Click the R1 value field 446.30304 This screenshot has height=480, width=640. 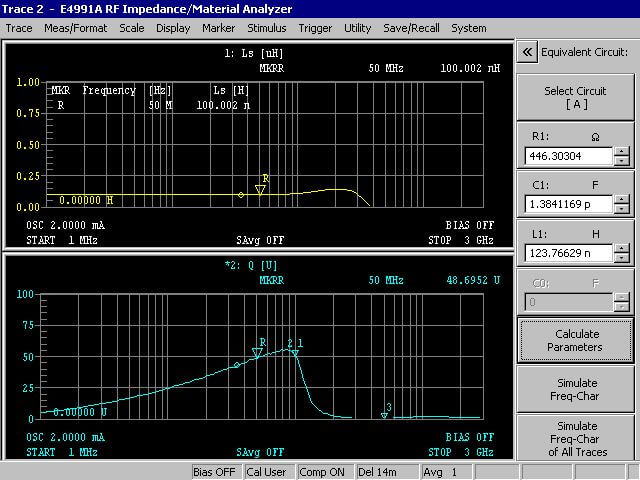(x=569, y=156)
